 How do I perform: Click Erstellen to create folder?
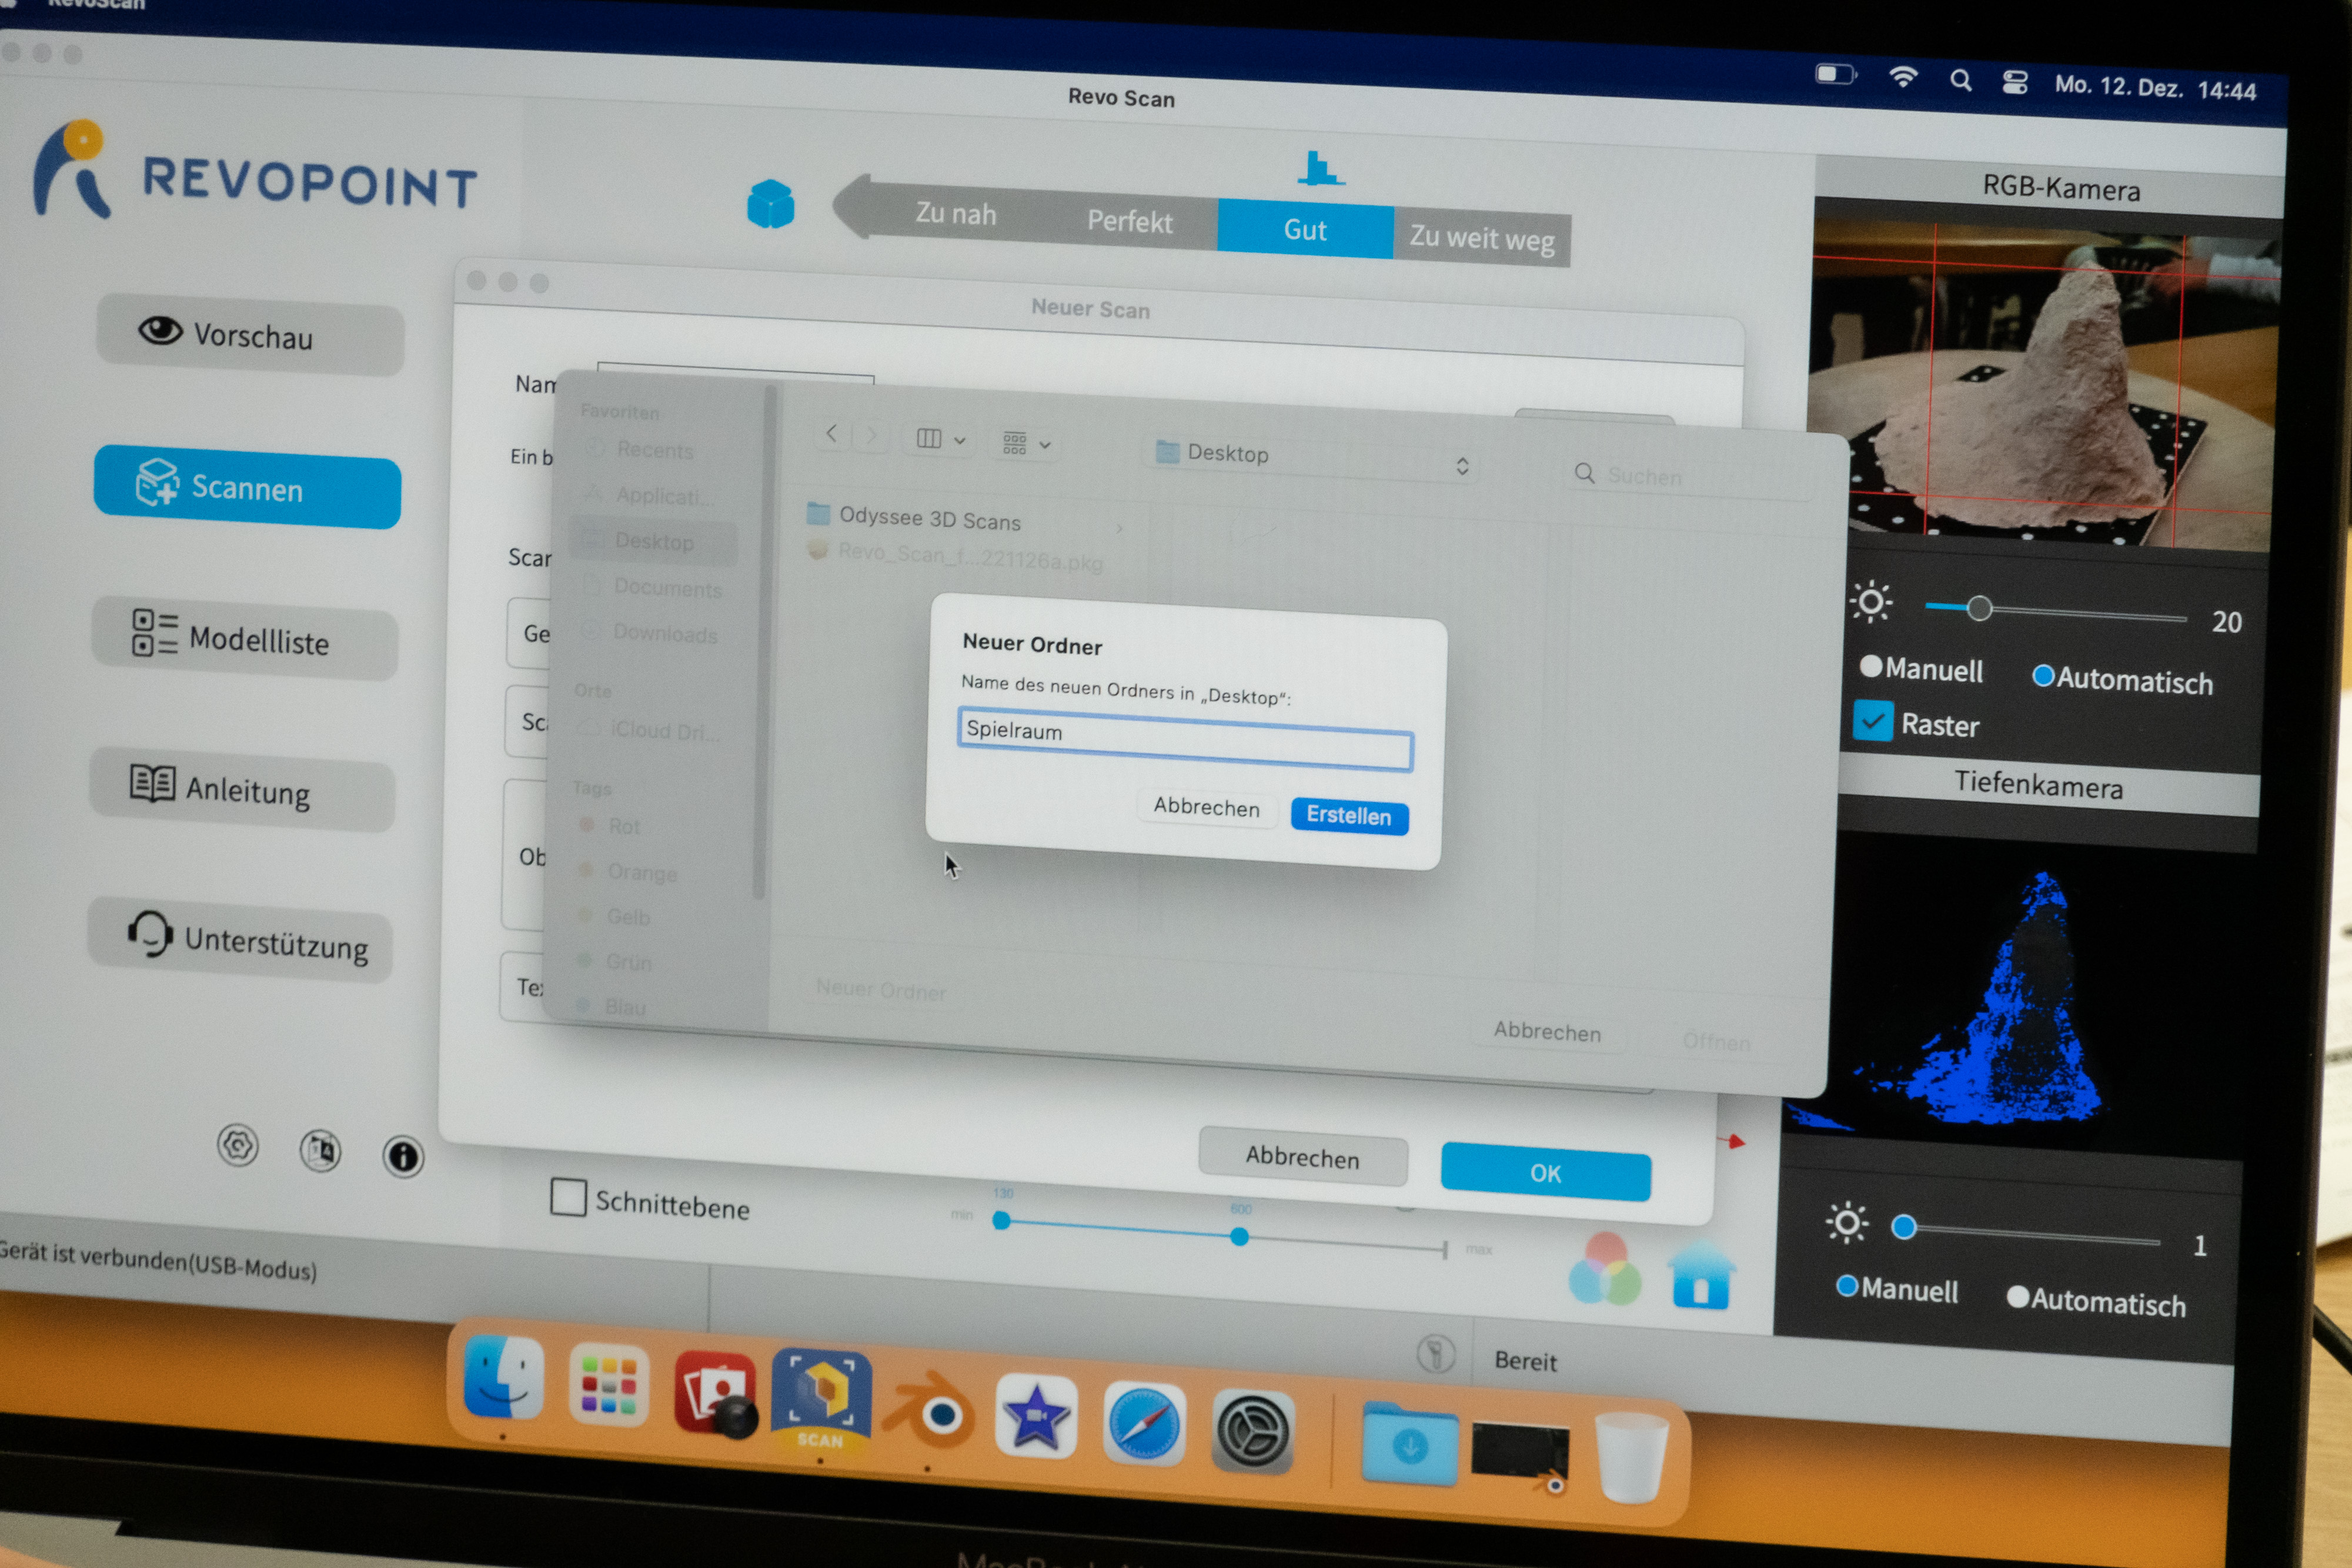pos(1349,815)
